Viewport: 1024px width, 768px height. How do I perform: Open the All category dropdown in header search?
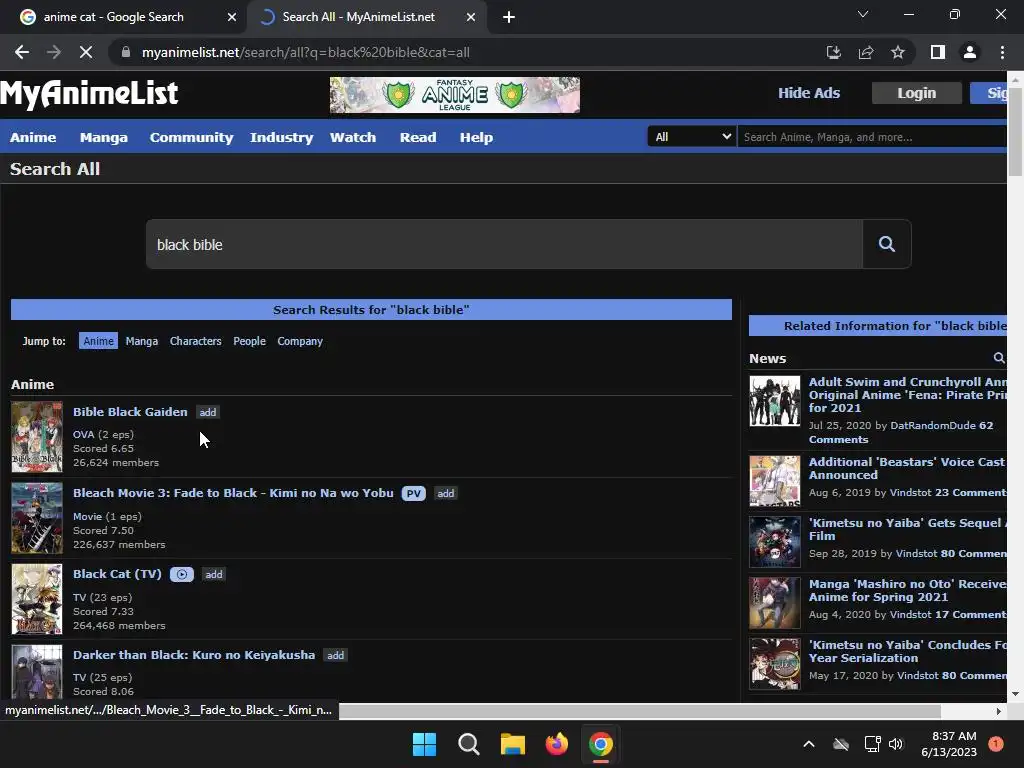click(692, 136)
